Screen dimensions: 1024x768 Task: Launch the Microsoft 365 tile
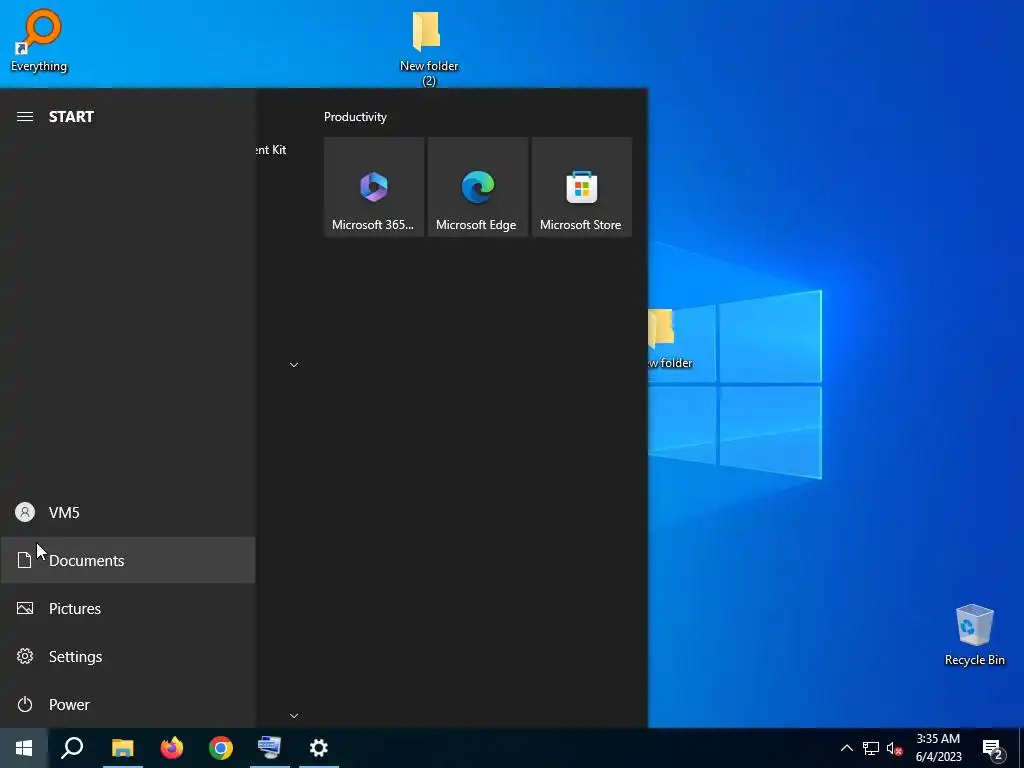(x=374, y=187)
